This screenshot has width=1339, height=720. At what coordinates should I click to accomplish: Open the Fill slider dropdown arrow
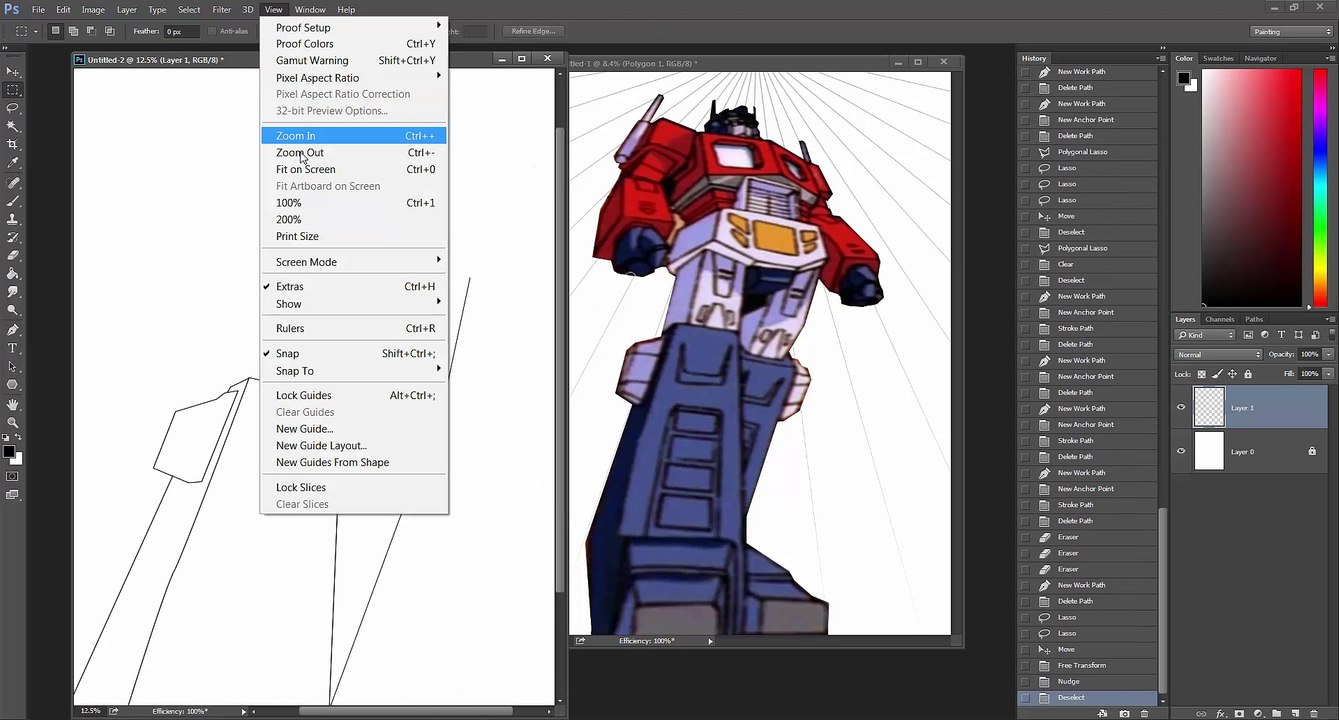coord(1328,374)
